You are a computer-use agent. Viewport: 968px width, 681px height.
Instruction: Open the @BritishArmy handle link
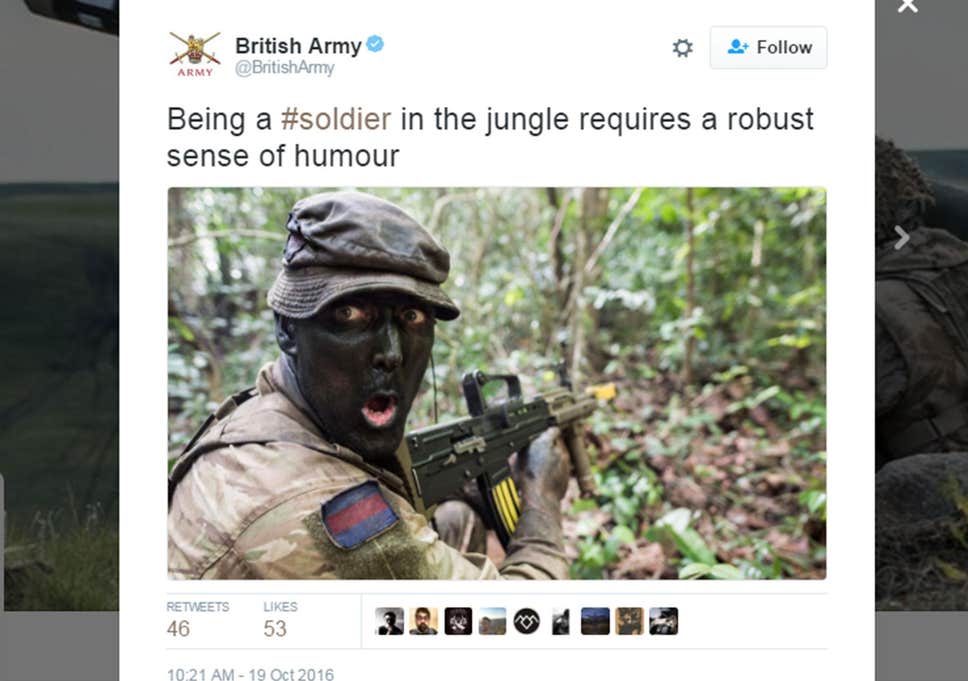tap(285, 68)
